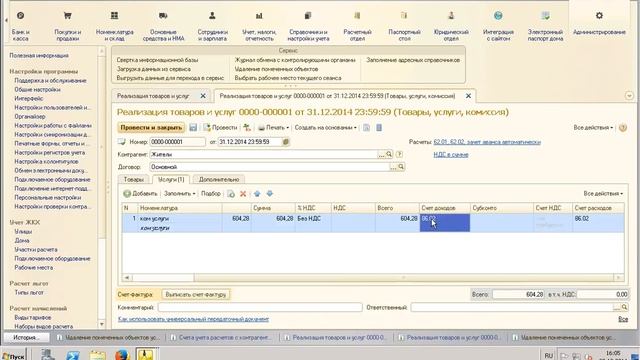Launch Firefox from the taskbar
This screenshot has height=360, width=640.
(x=122, y=355)
